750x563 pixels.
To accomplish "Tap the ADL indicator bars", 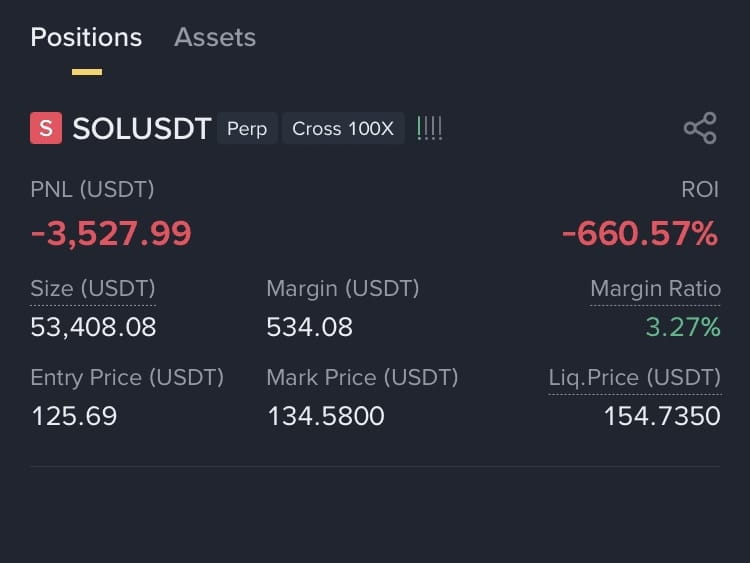I will pos(430,128).
